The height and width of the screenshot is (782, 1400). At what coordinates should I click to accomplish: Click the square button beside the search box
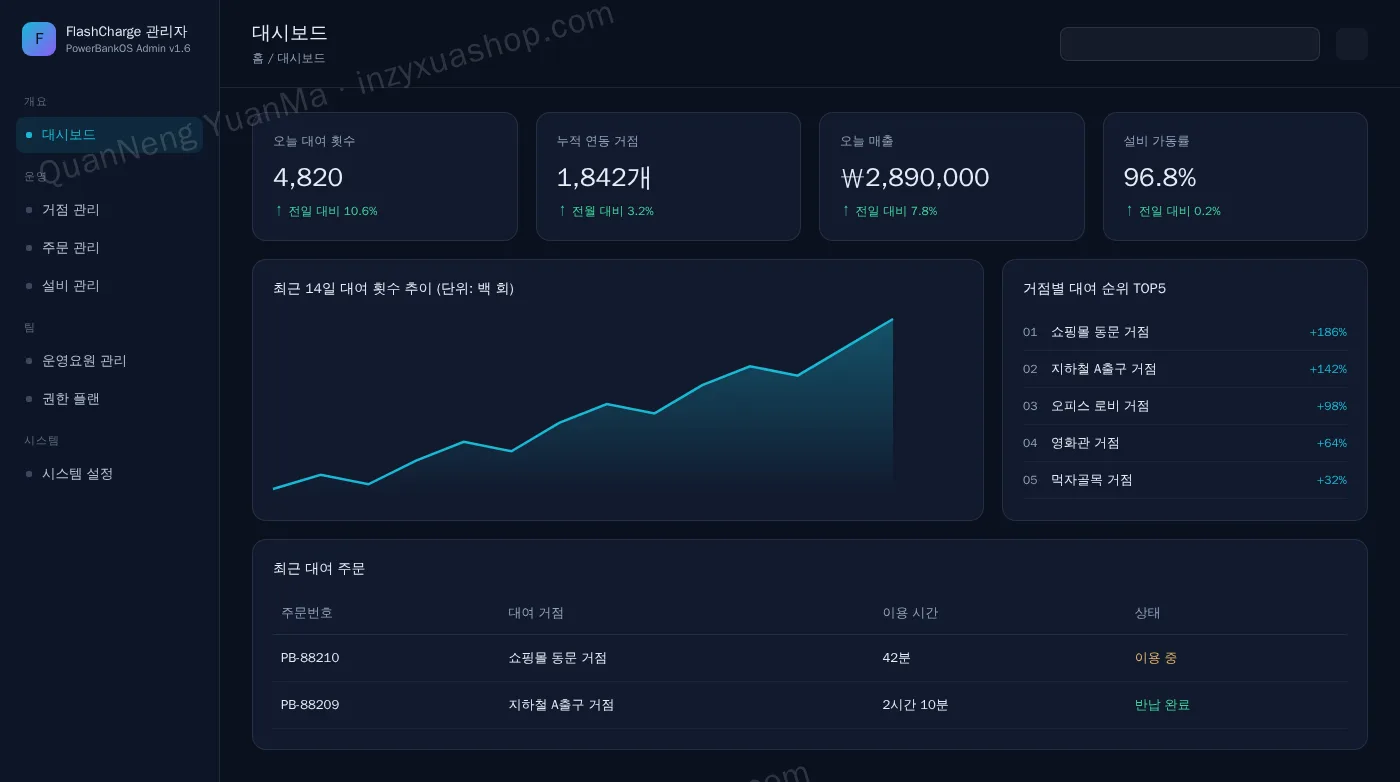pos(1351,44)
